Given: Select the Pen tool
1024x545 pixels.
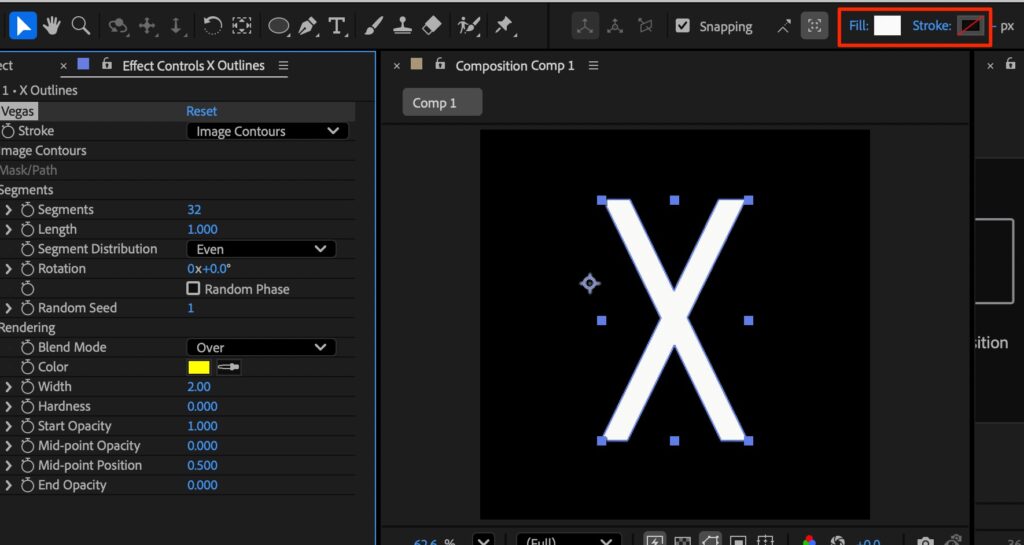Looking at the screenshot, I should coord(308,26).
